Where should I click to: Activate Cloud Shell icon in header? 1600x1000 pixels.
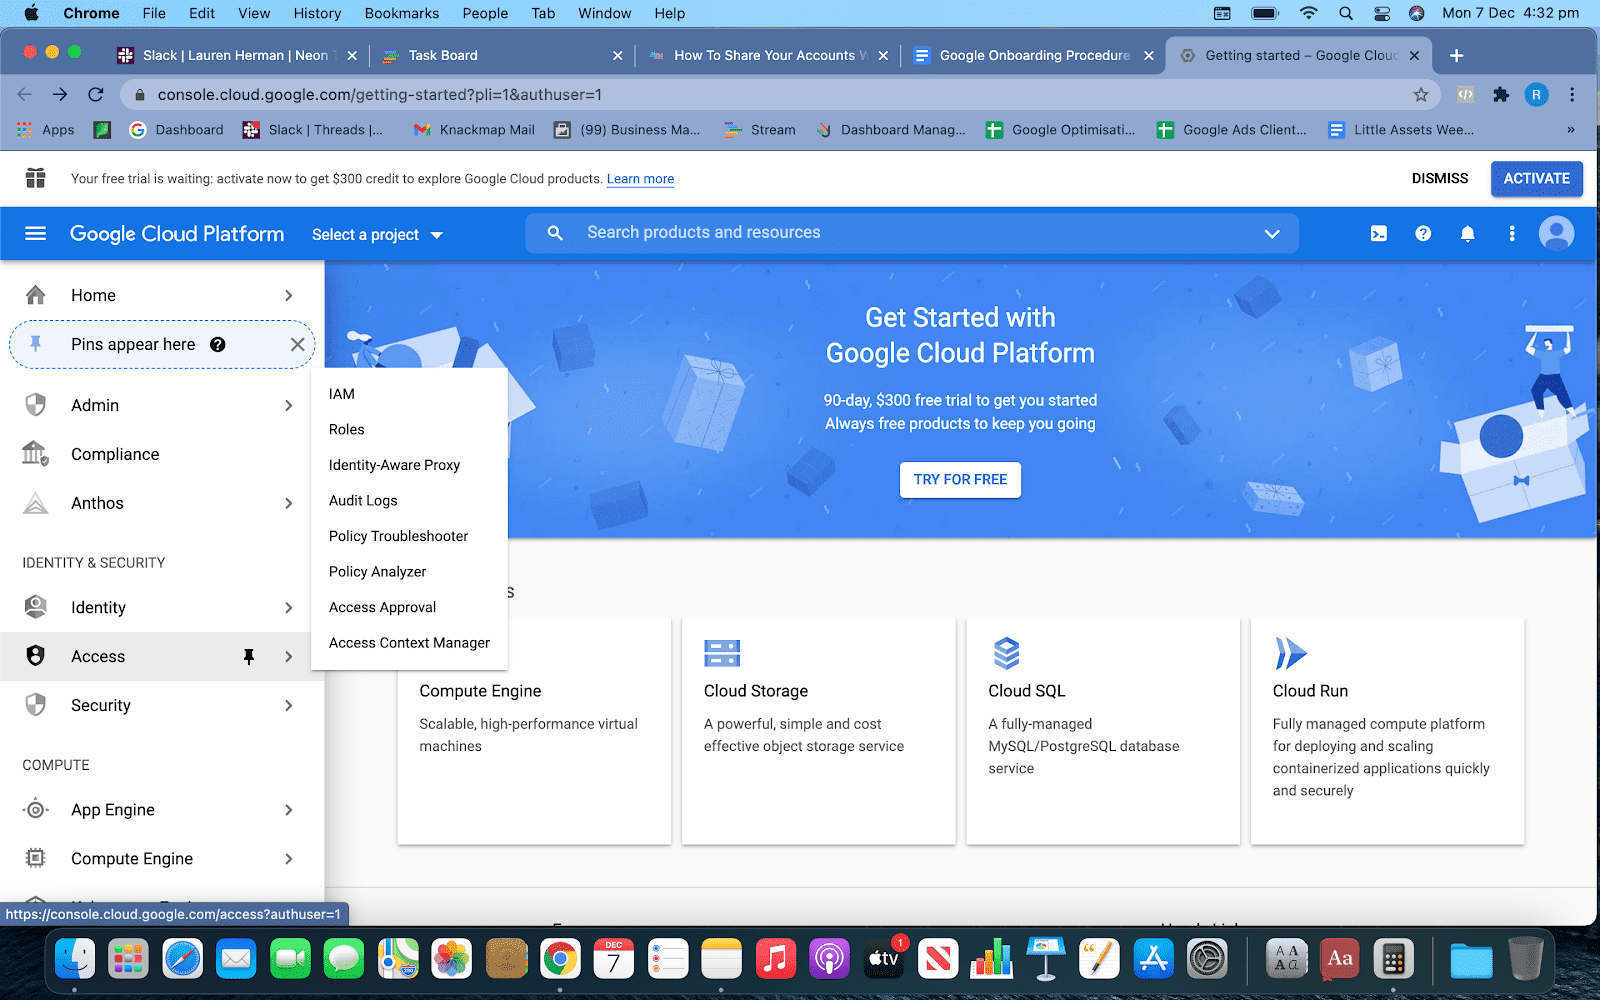(1378, 234)
